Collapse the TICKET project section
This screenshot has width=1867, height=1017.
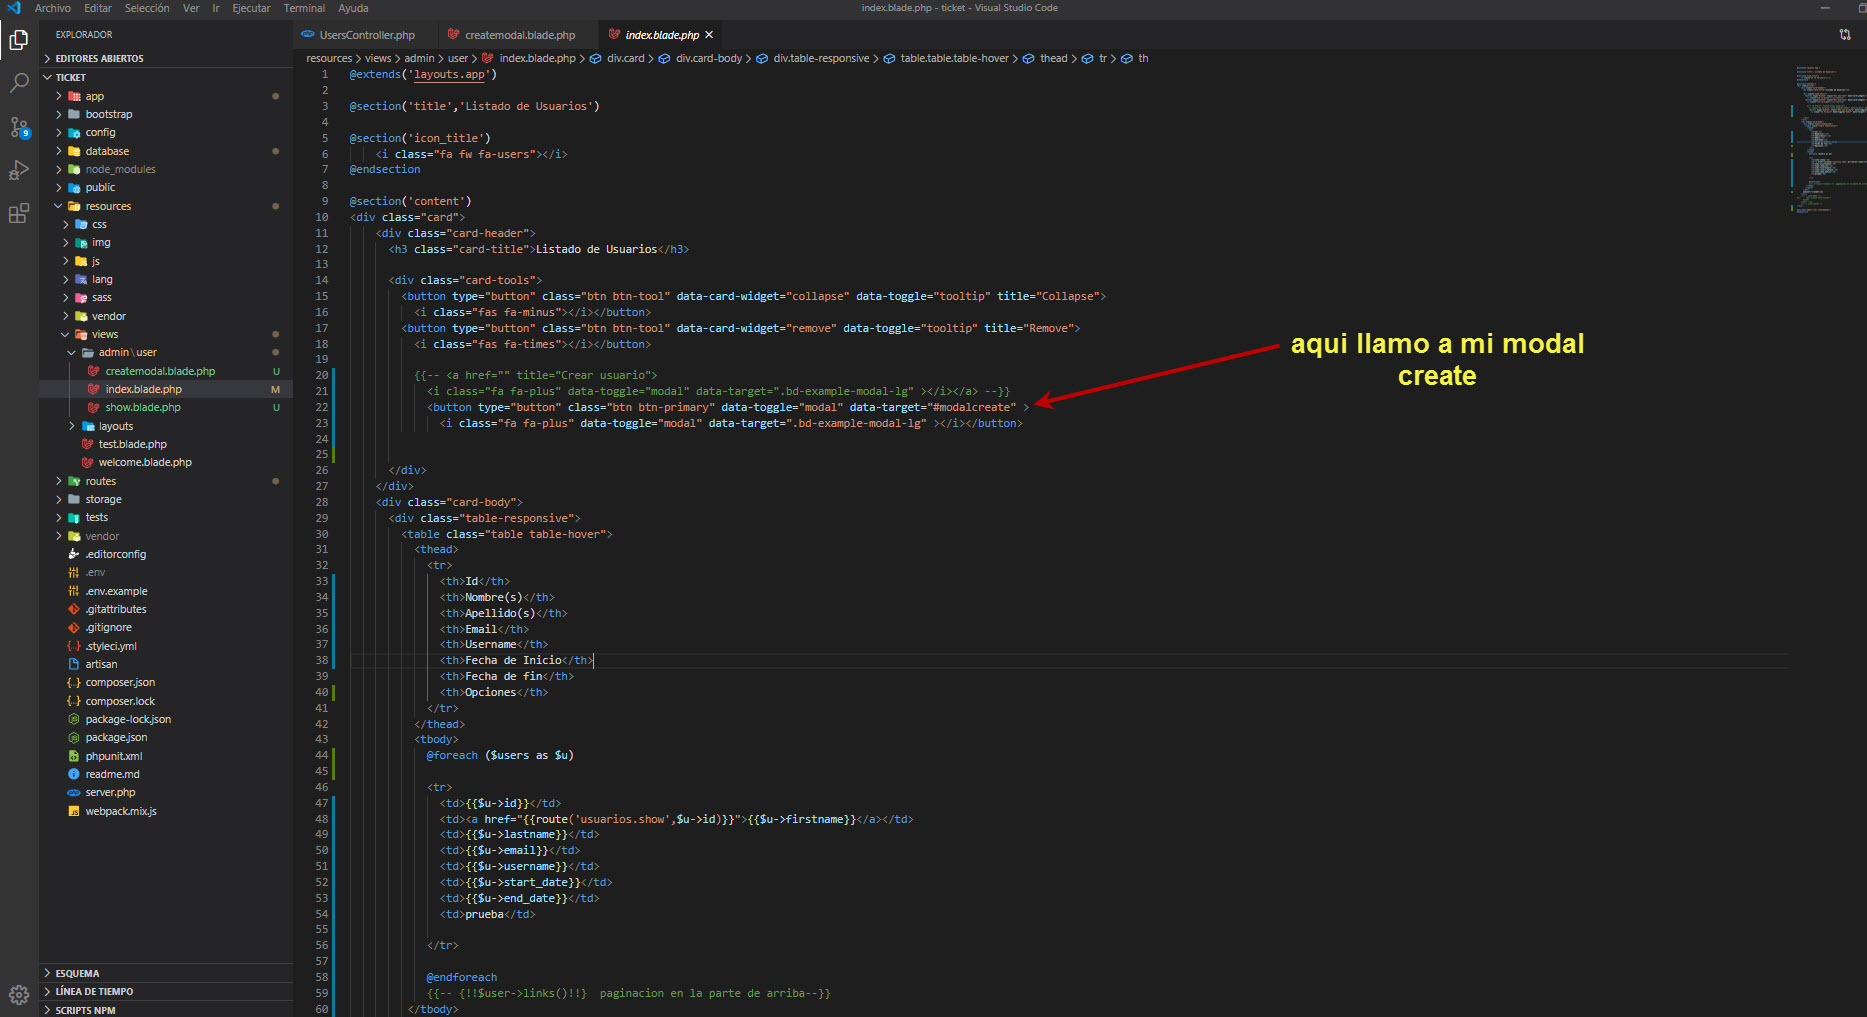pos(166,77)
